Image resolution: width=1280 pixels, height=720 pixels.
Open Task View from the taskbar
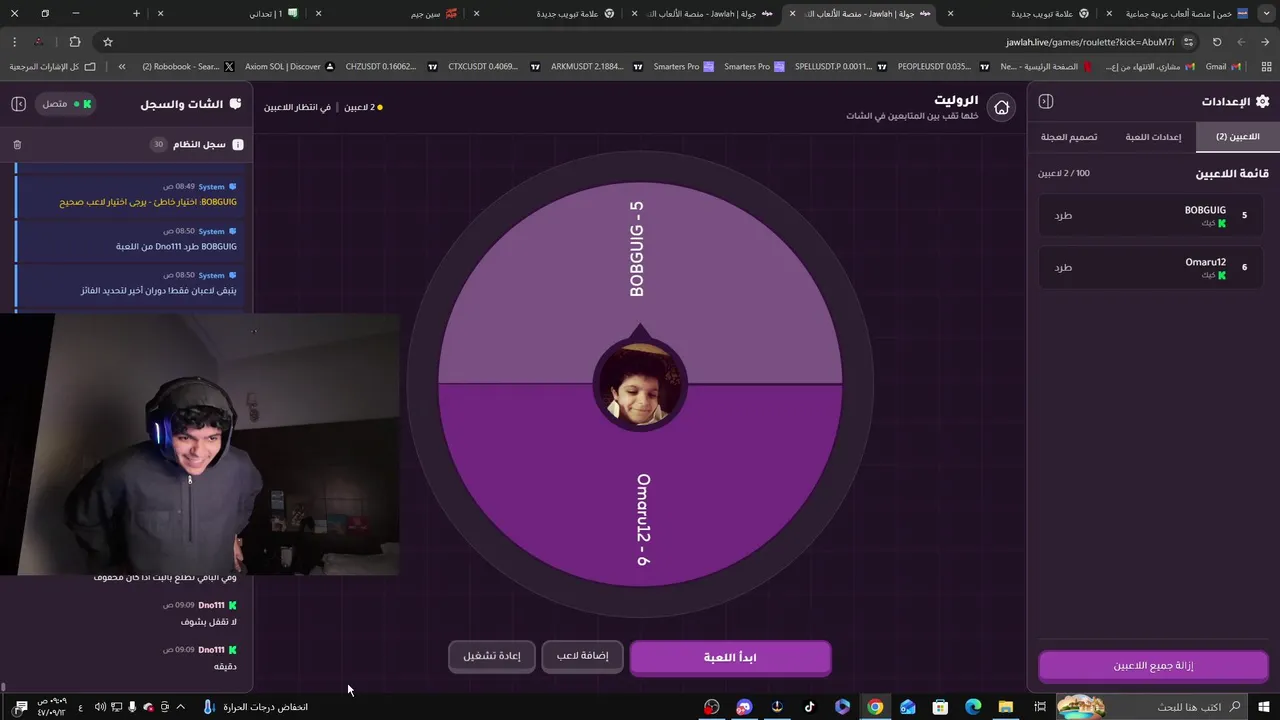click(1040, 707)
